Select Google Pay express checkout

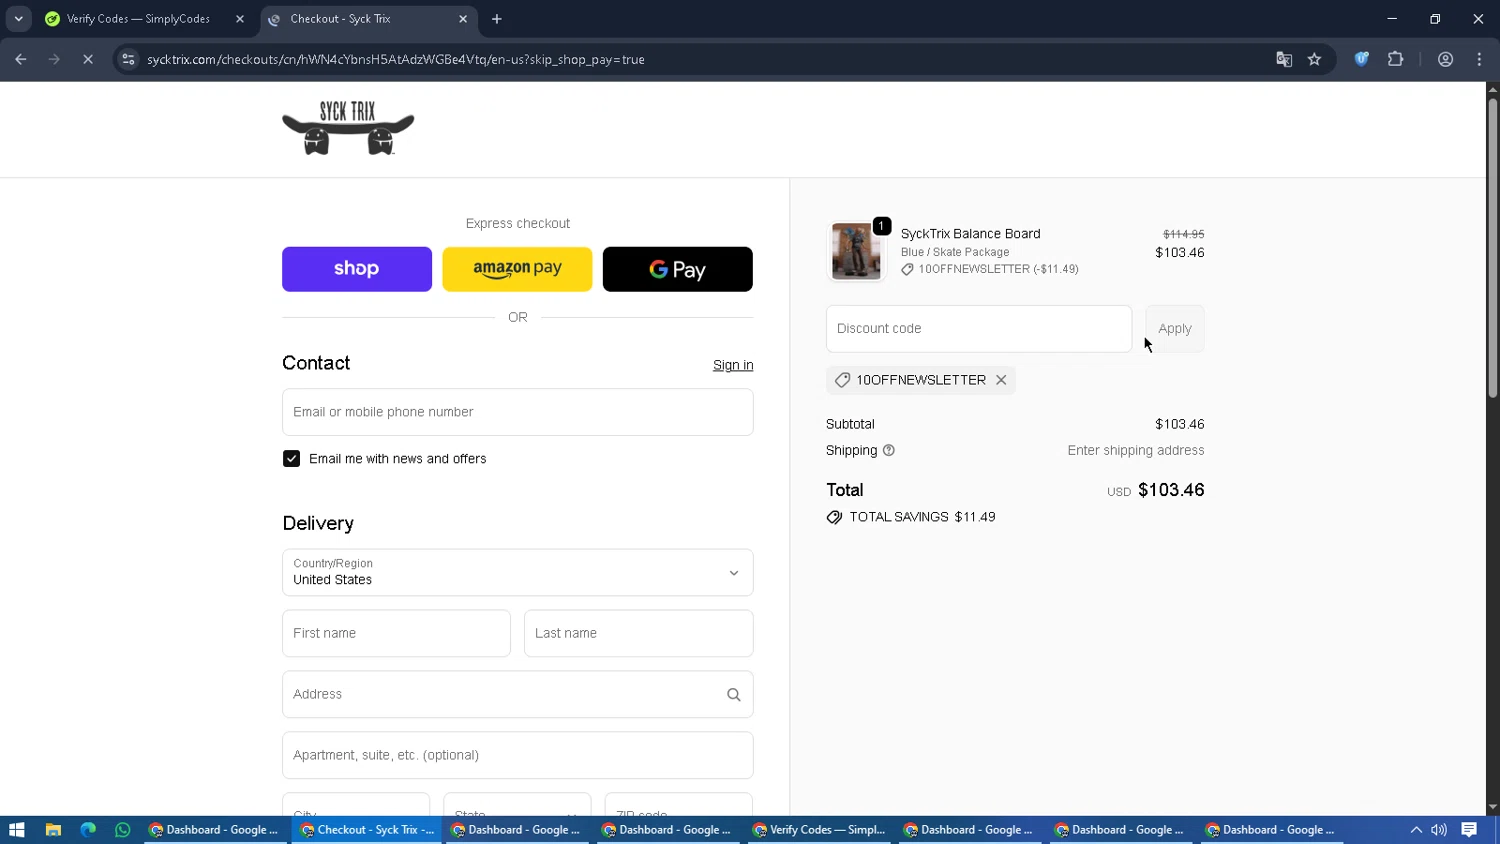[x=677, y=269]
